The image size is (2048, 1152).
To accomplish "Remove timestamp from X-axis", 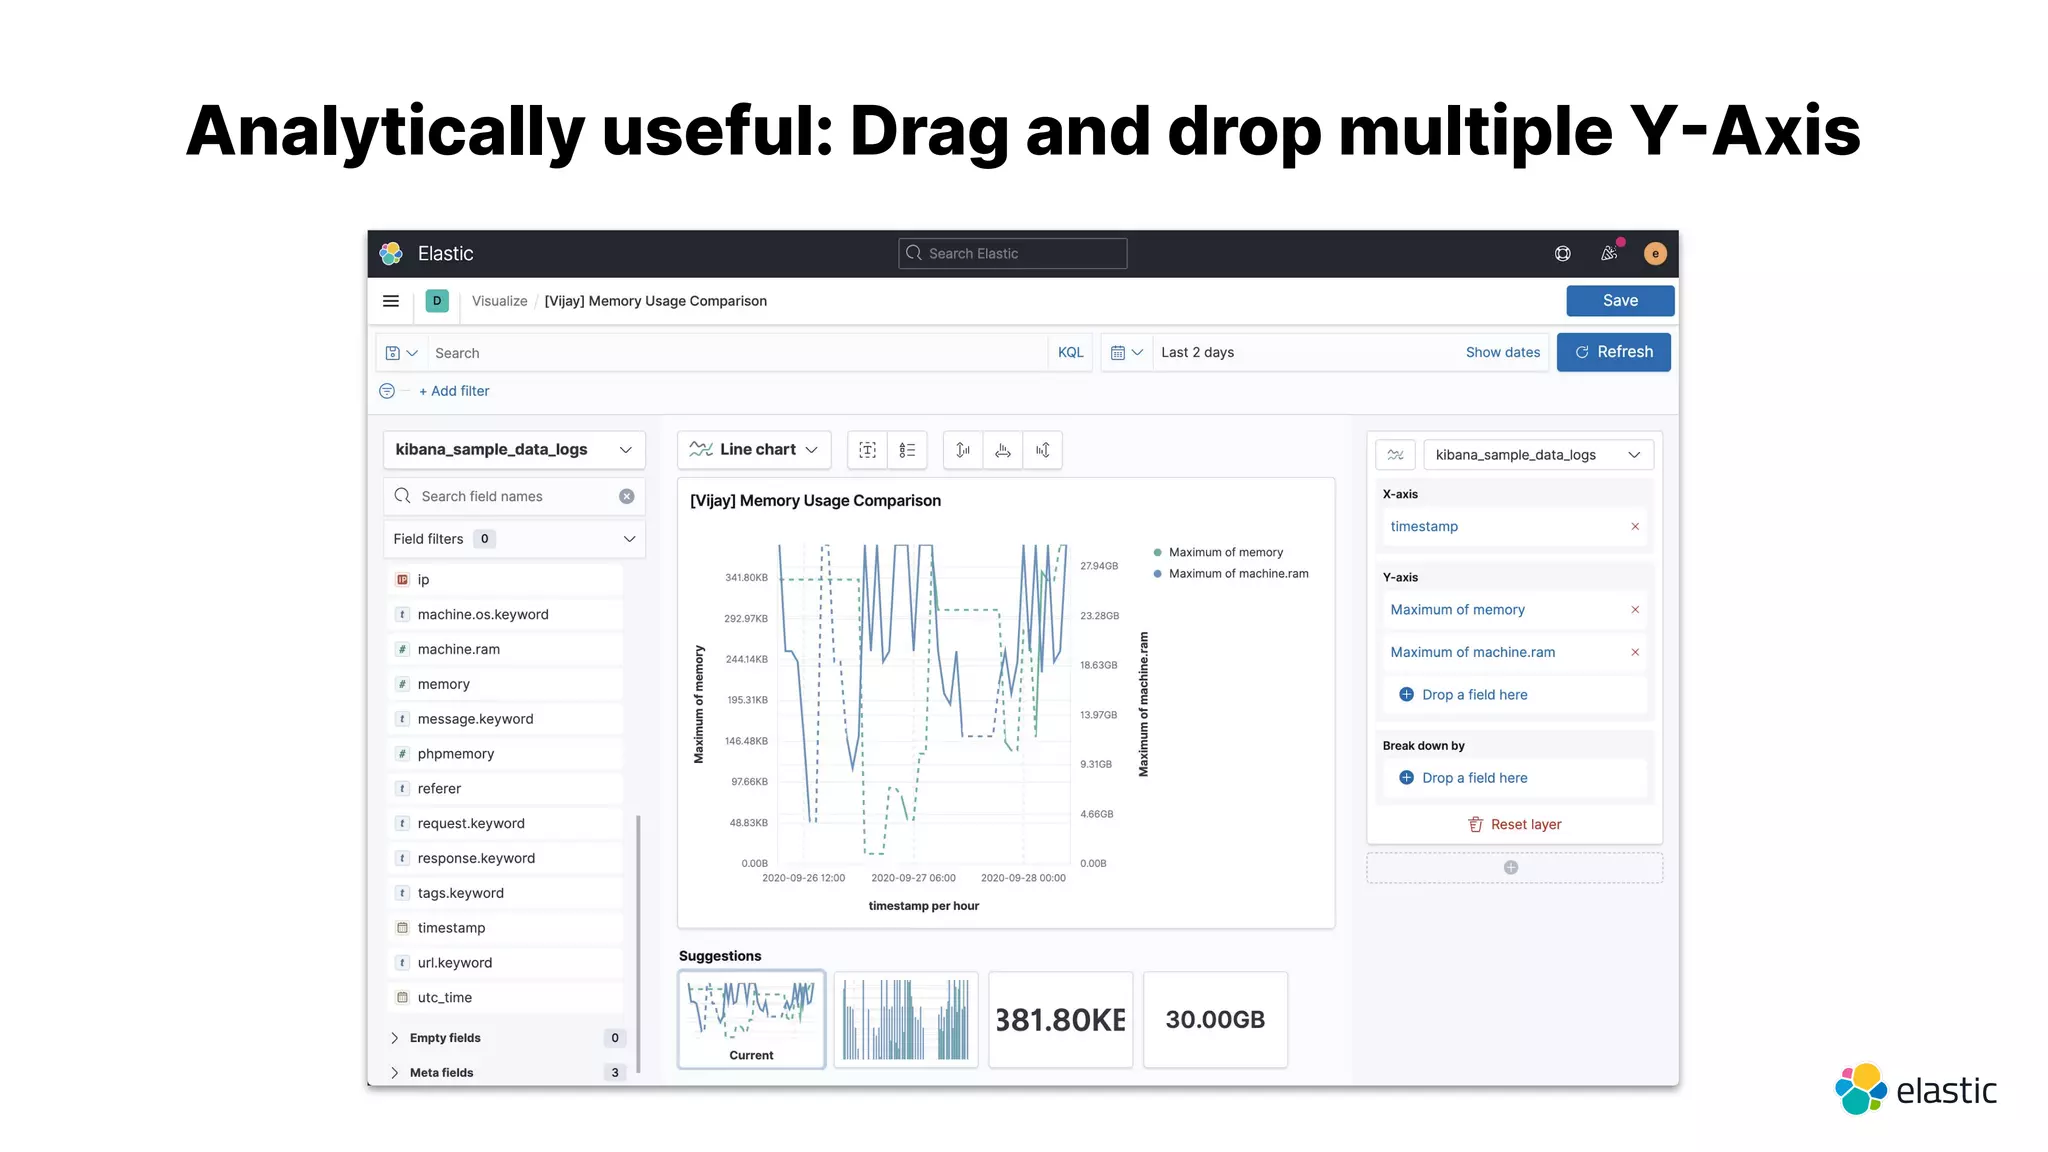I will pos(1635,527).
